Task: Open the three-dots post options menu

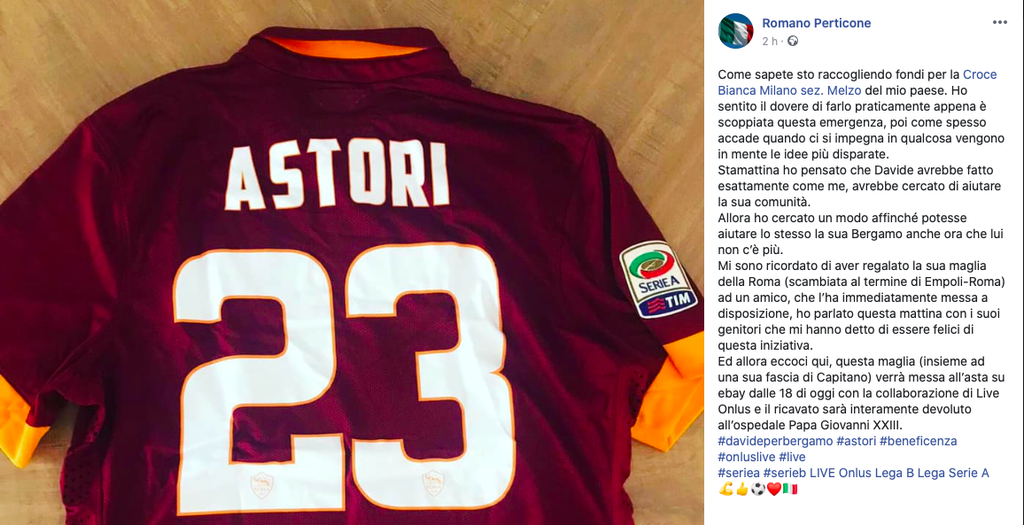Action: pos(999,22)
